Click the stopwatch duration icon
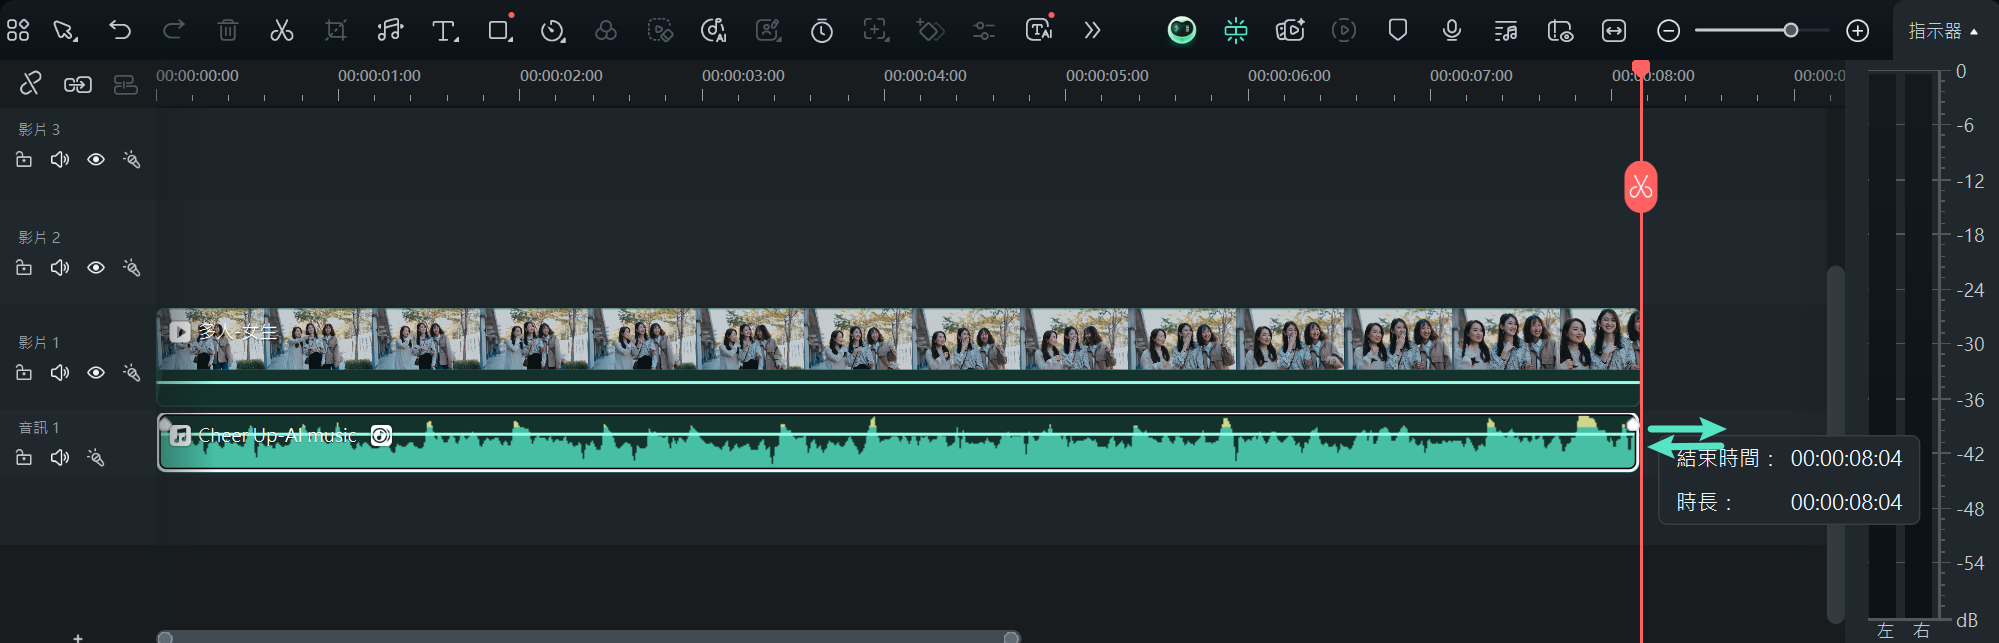The width and height of the screenshot is (1999, 643). tap(822, 31)
